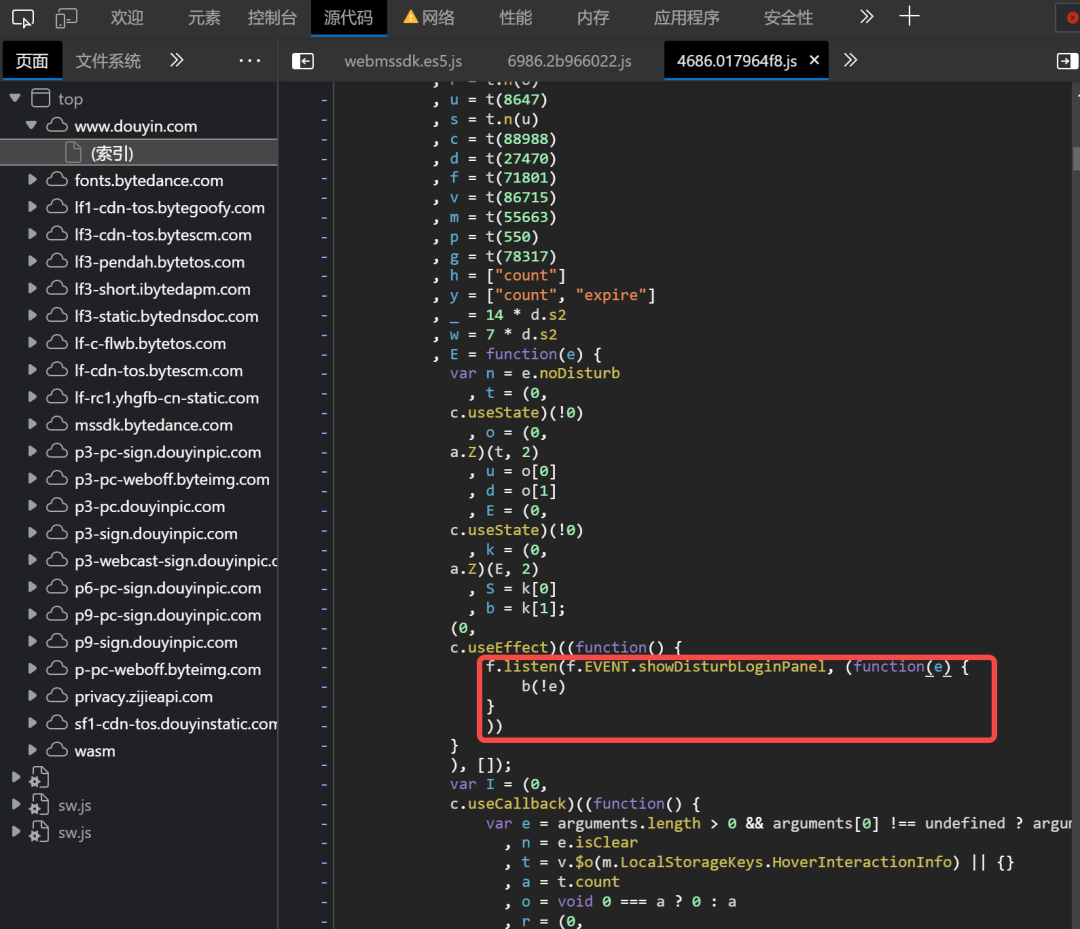
Task: Switch to 6986.2b966022.js file tab
Action: (x=570, y=61)
